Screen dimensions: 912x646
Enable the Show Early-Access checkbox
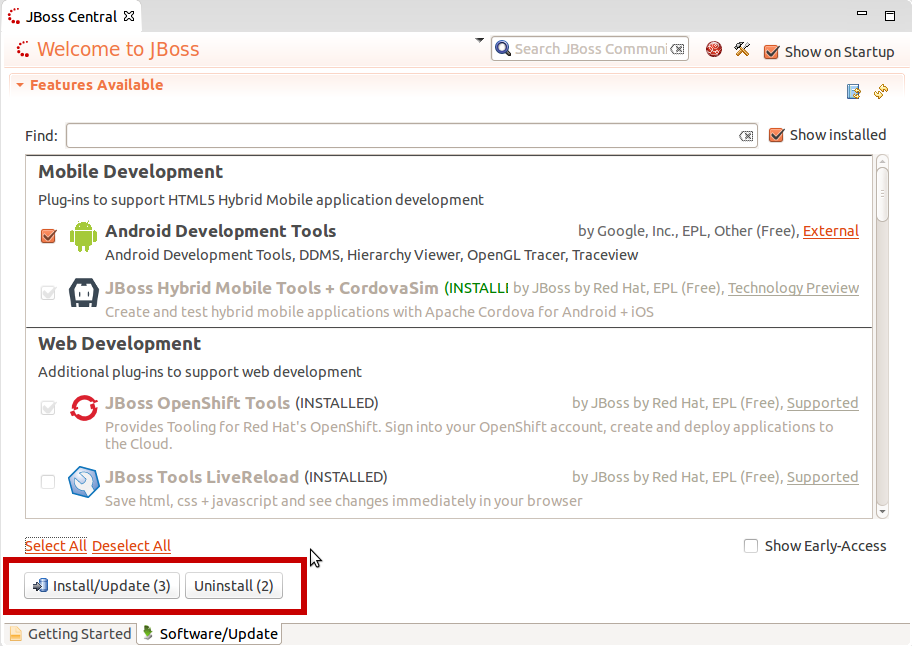[751, 546]
